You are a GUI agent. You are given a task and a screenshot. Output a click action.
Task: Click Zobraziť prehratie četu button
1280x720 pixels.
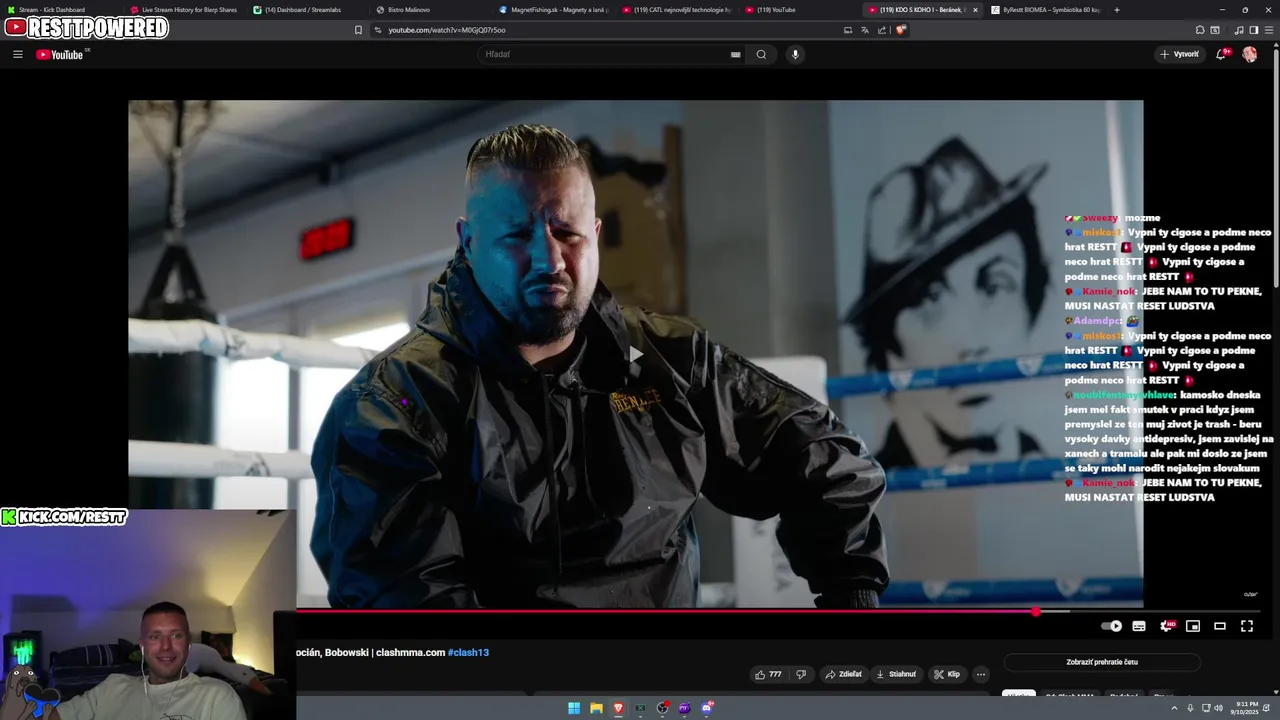(x=1102, y=662)
